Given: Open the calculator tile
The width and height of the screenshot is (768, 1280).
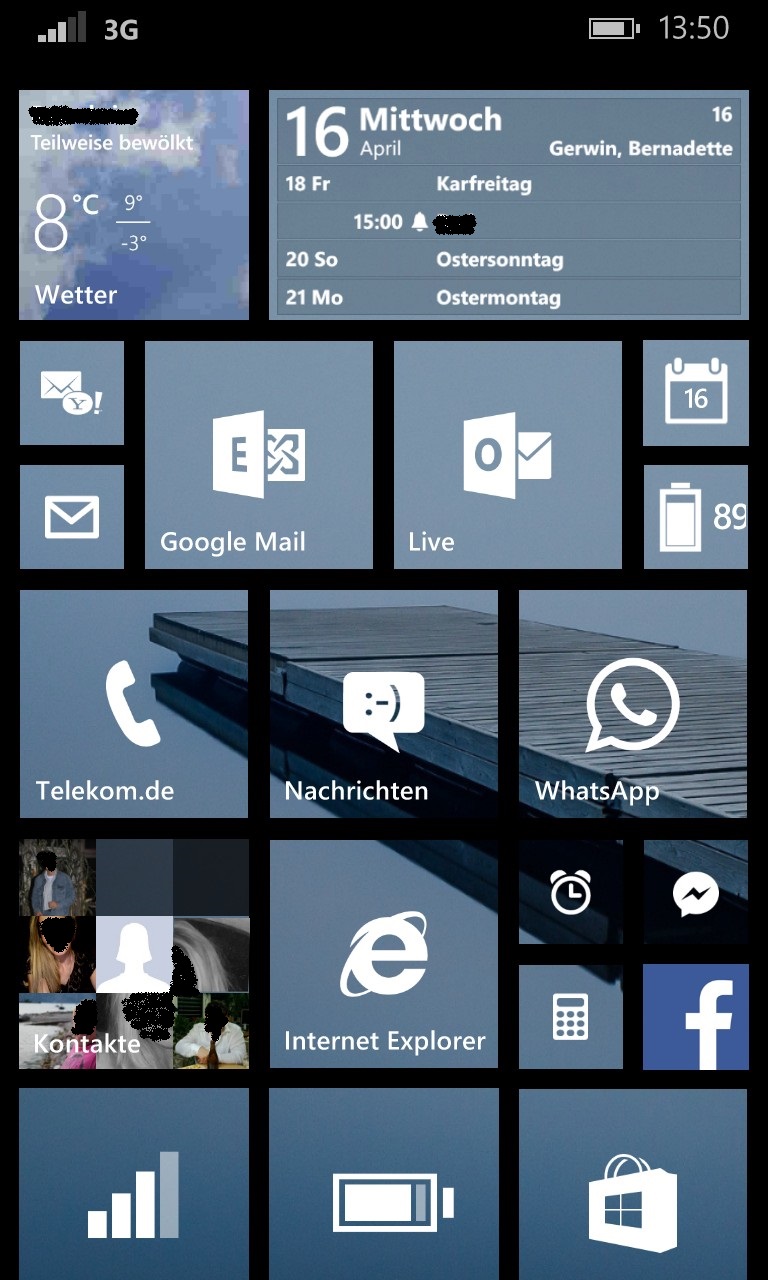Looking at the screenshot, I should click(571, 1017).
